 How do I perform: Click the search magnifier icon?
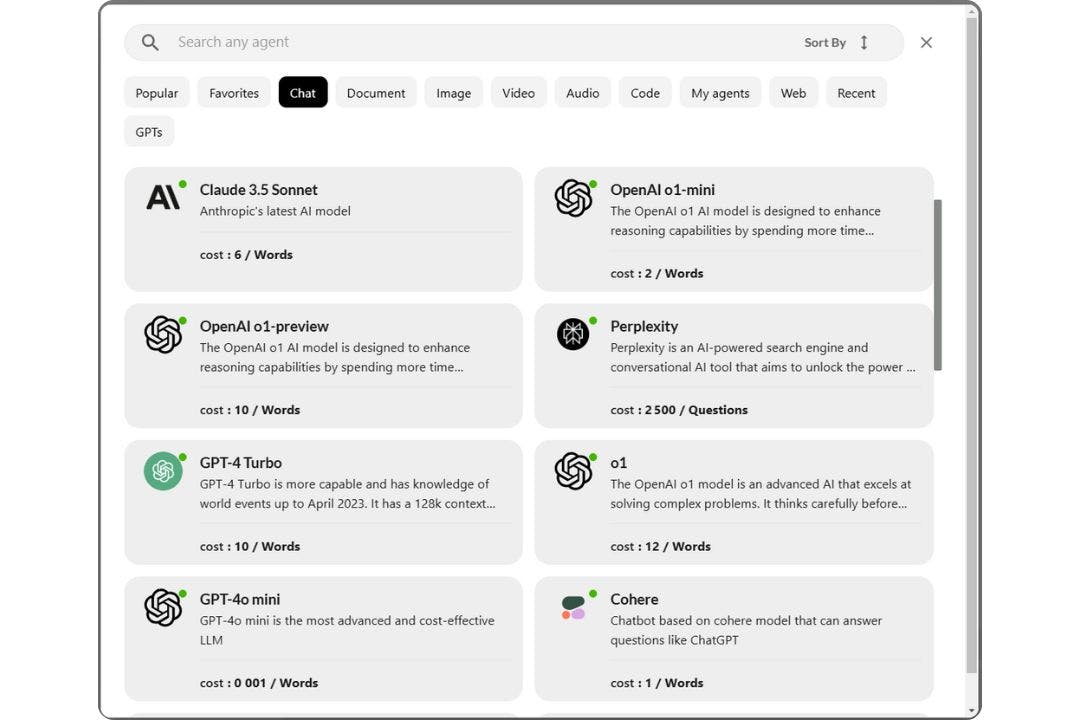pyautogui.click(x=149, y=42)
